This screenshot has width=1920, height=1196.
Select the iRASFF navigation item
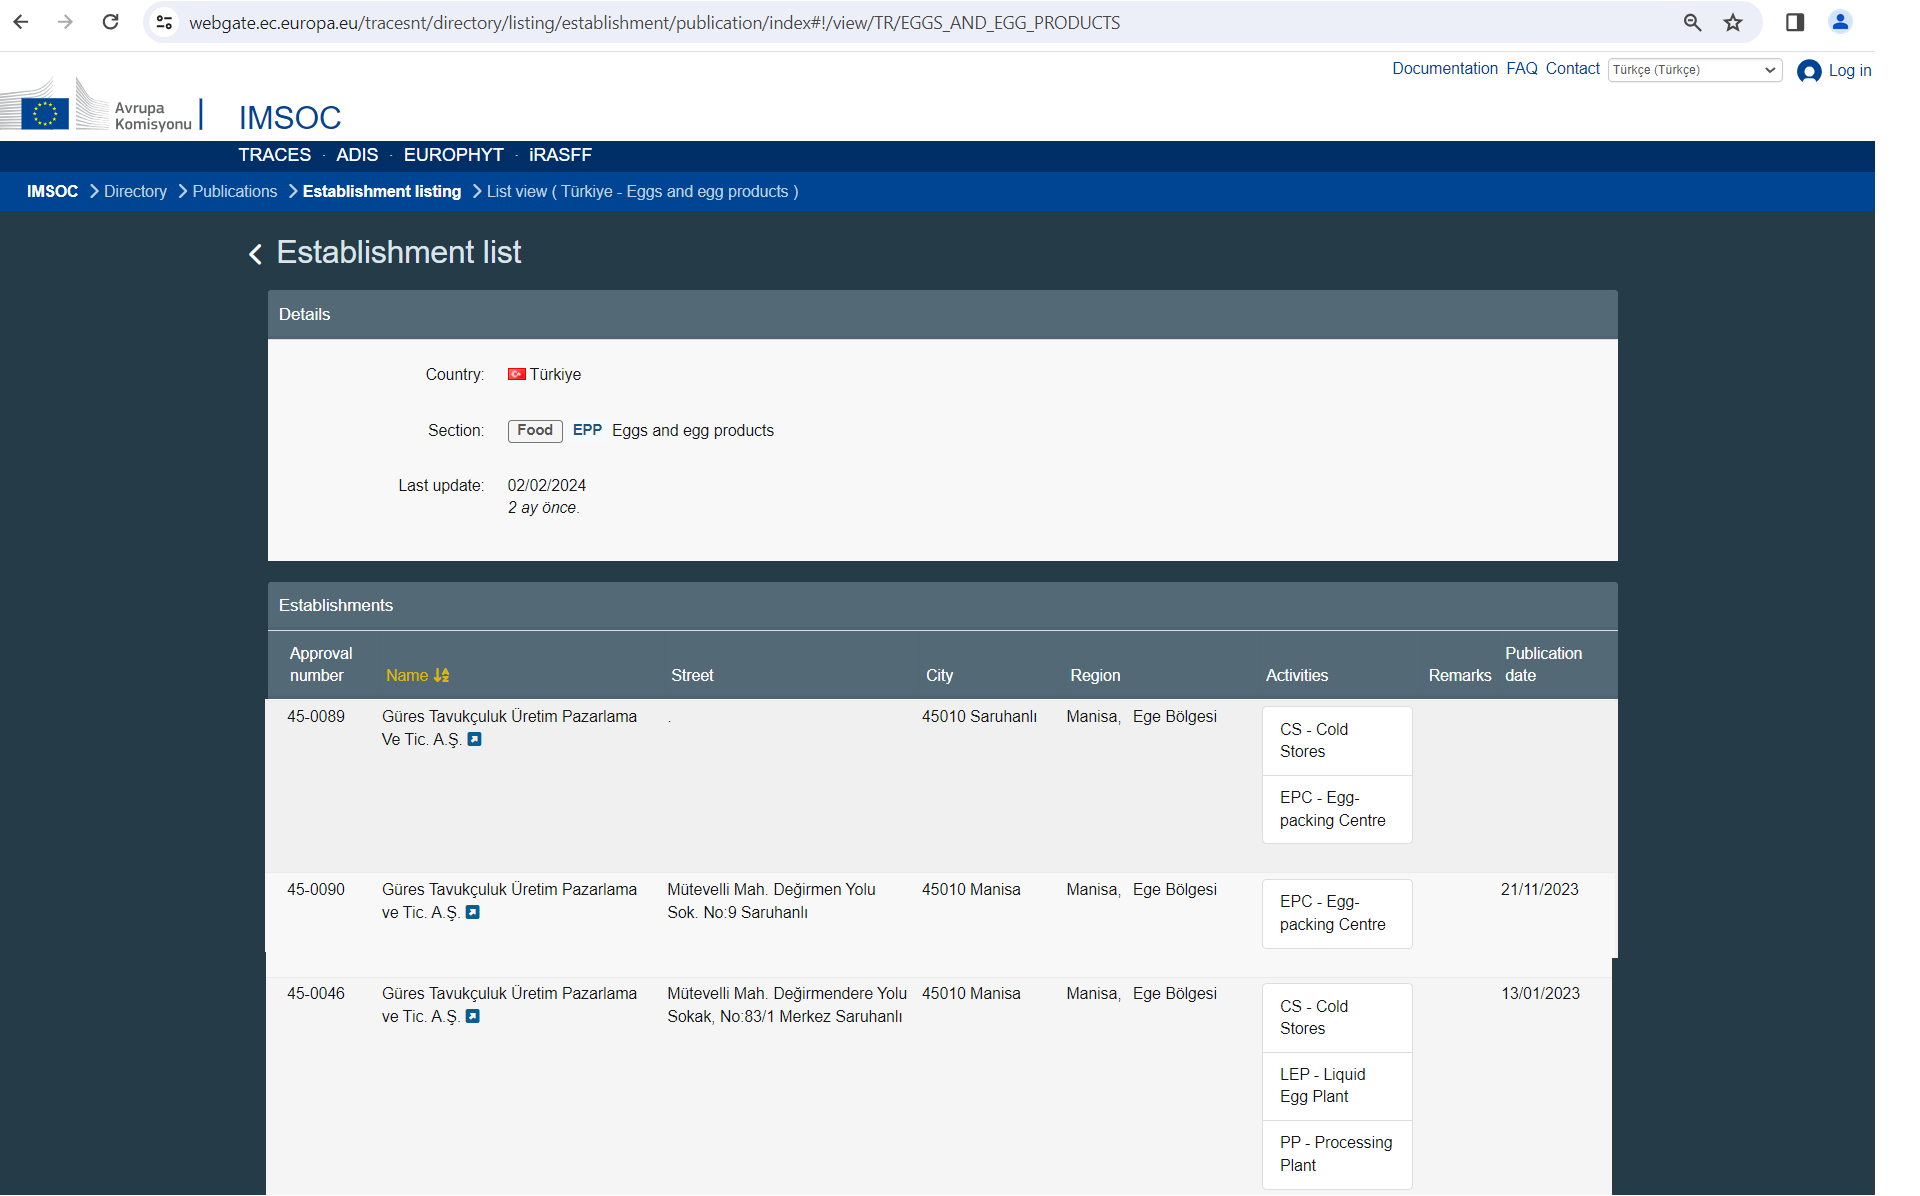[x=560, y=155]
